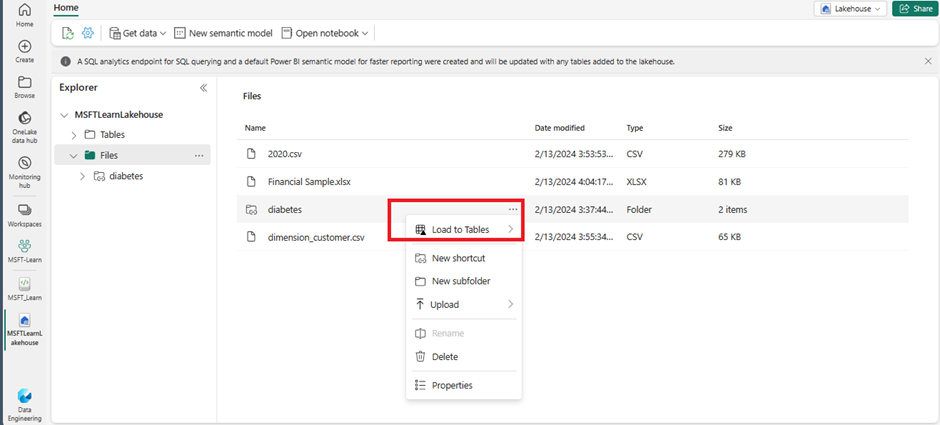The image size is (940, 425).
Task: Dismiss the SQL analytics endpoint banner
Action: tap(928, 61)
